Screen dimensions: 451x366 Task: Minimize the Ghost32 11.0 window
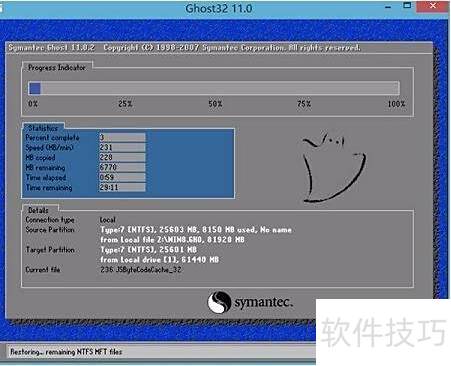pos(388,7)
